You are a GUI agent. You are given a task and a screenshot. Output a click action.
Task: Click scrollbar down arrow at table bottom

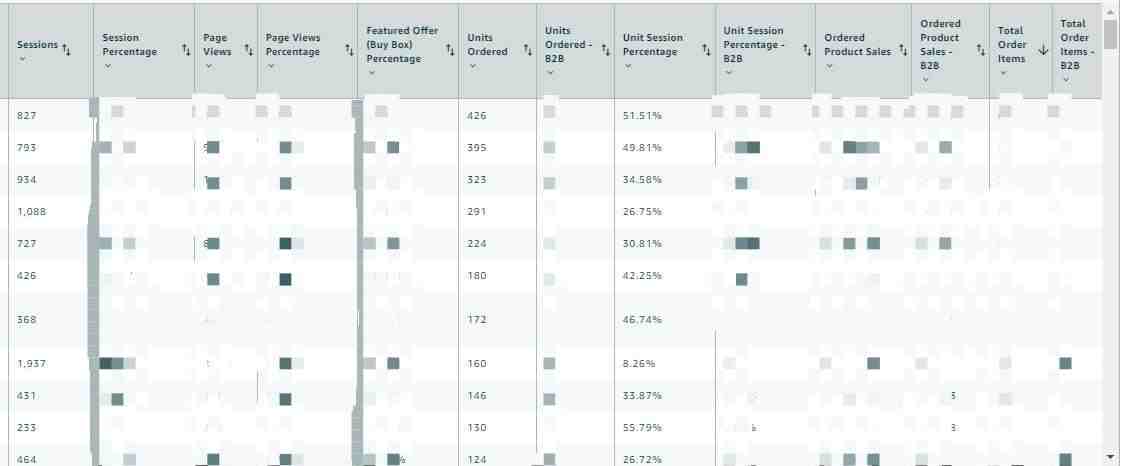point(1111,457)
